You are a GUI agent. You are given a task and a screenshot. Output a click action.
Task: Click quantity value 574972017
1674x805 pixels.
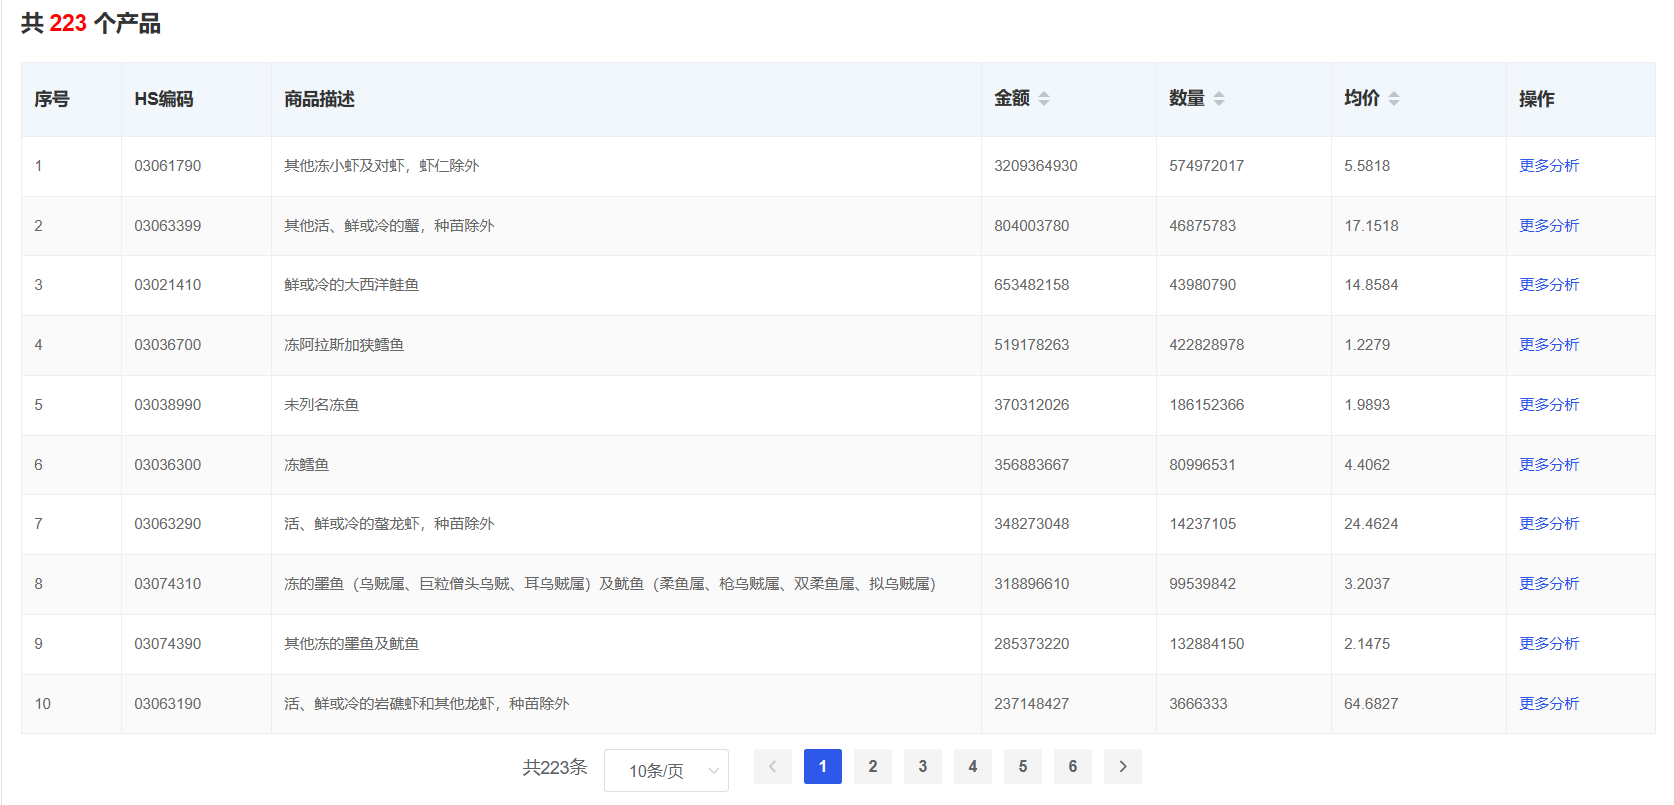[1207, 166]
